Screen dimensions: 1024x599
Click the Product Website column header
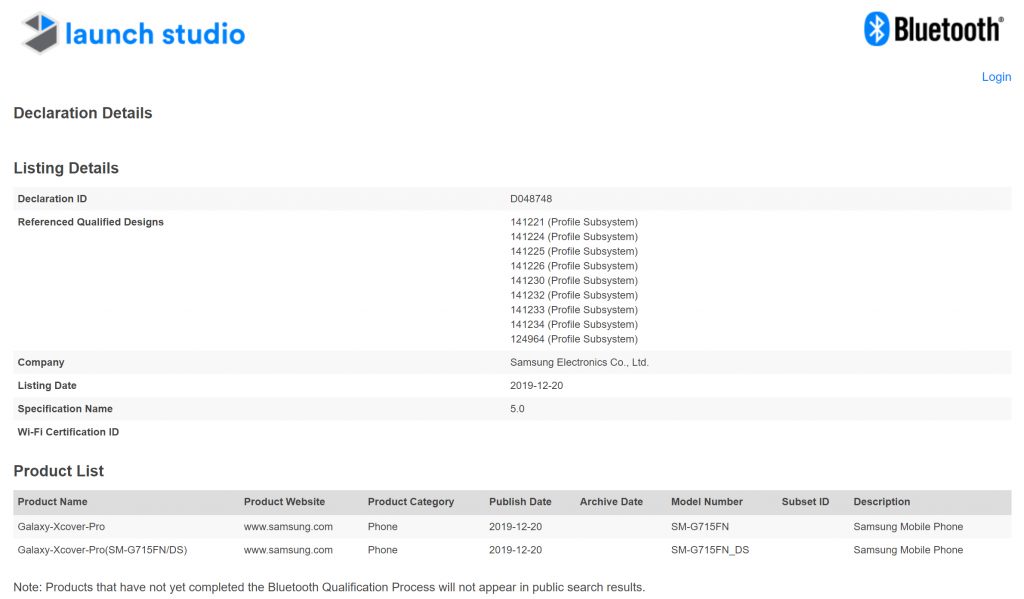(284, 502)
